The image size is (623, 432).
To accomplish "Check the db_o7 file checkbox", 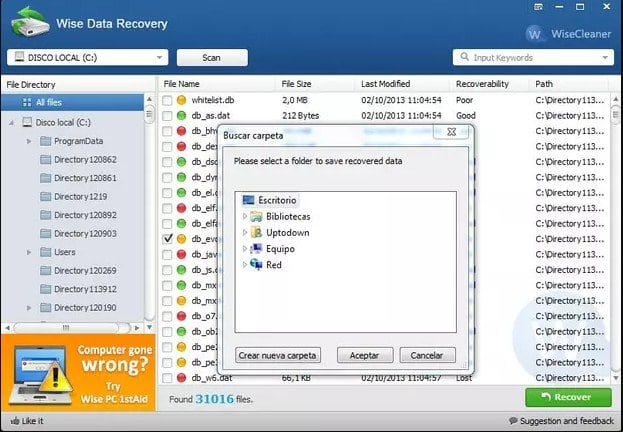I will [x=167, y=316].
